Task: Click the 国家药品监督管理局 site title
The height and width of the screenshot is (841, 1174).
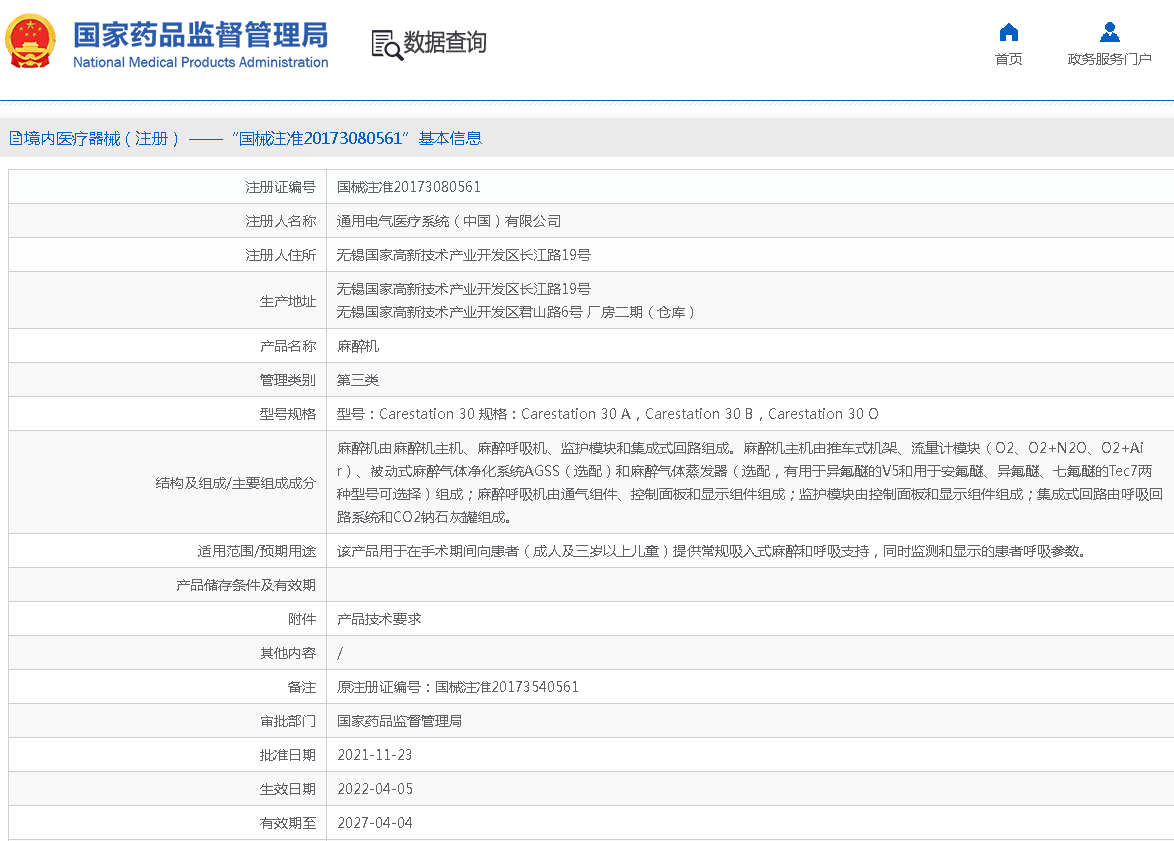Action: coord(200,34)
